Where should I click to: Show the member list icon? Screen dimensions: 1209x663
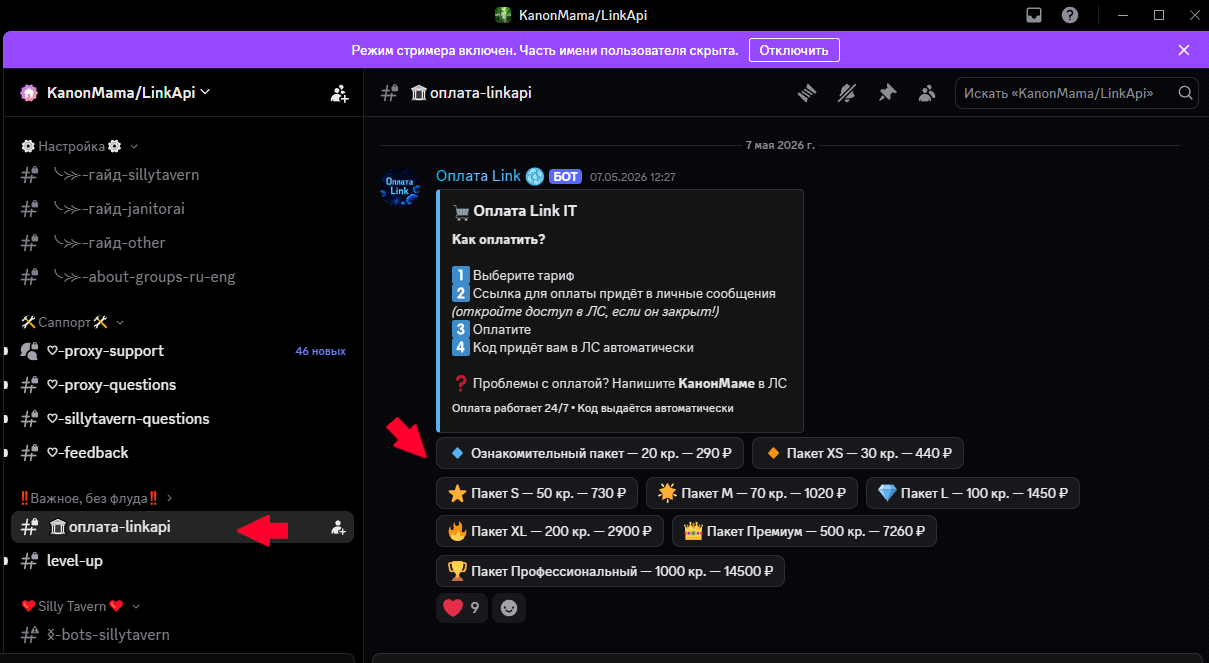(927, 93)
